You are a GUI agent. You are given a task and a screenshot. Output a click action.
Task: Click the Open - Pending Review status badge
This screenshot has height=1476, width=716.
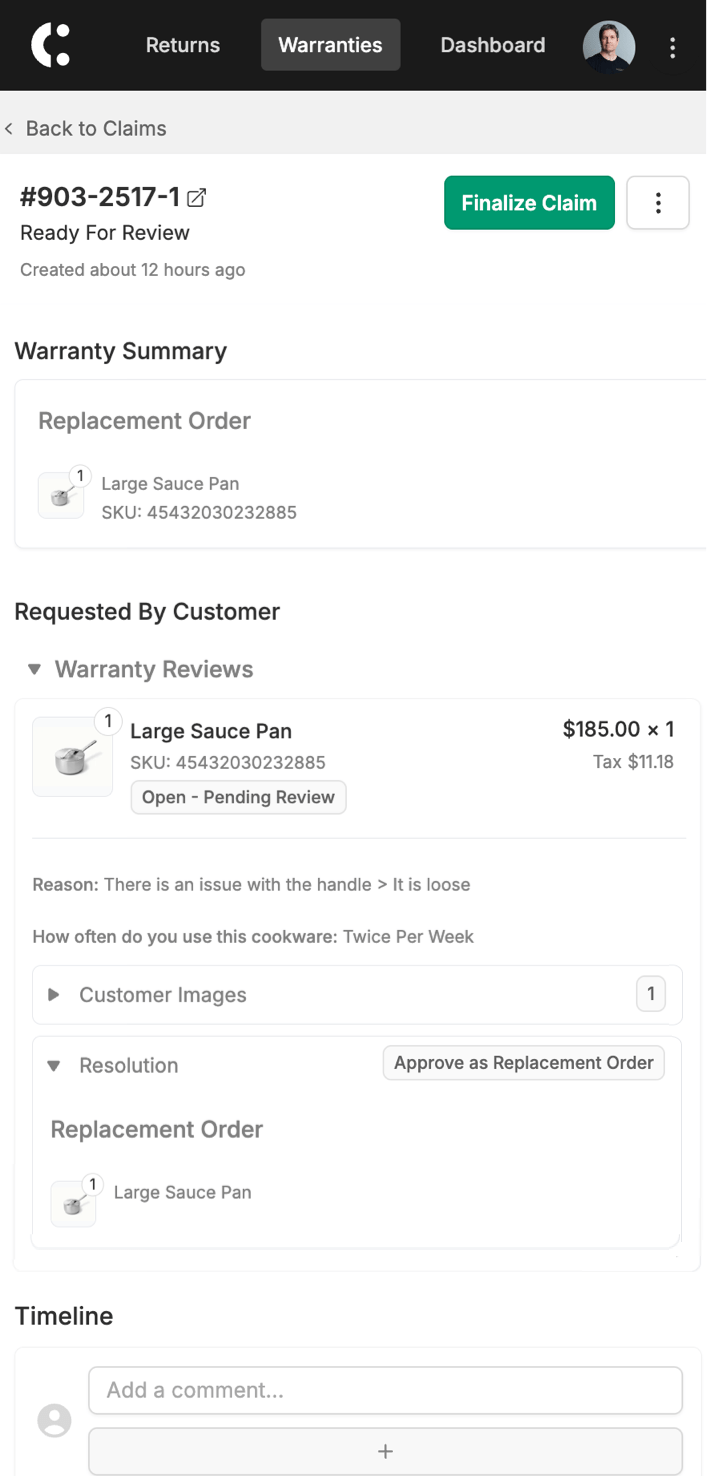pyautogui.click(x=238, y=797)
